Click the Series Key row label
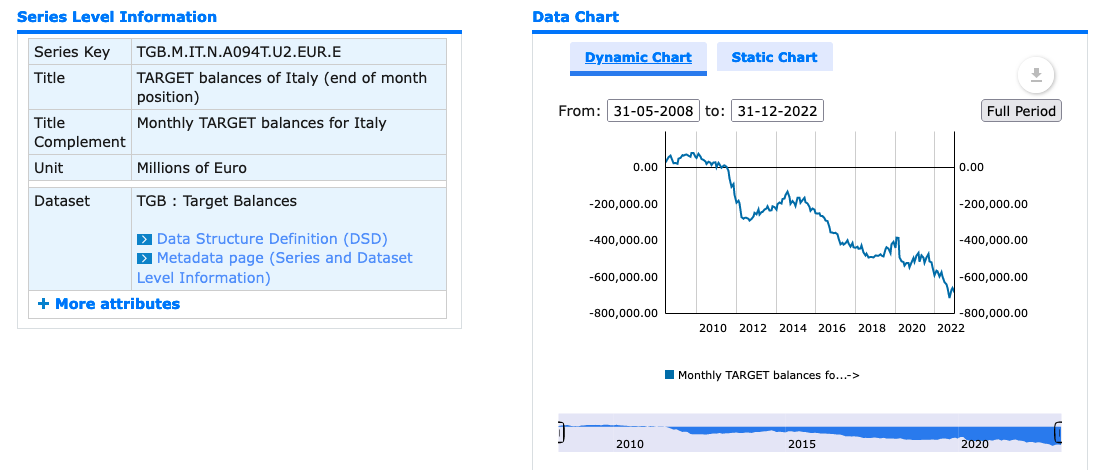This screenshot has height=470, width=1102. [x=72, y=52]
